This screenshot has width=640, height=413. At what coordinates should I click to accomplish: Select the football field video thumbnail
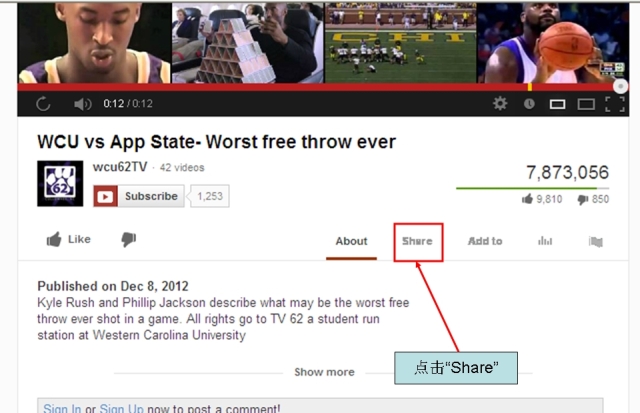[401, 42]
